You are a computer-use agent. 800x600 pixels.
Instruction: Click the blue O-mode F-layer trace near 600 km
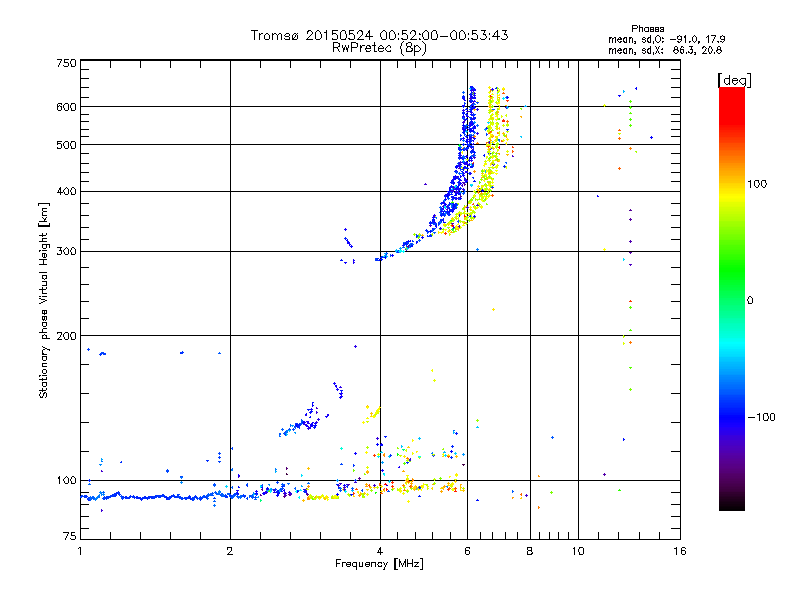pos(472,107)
